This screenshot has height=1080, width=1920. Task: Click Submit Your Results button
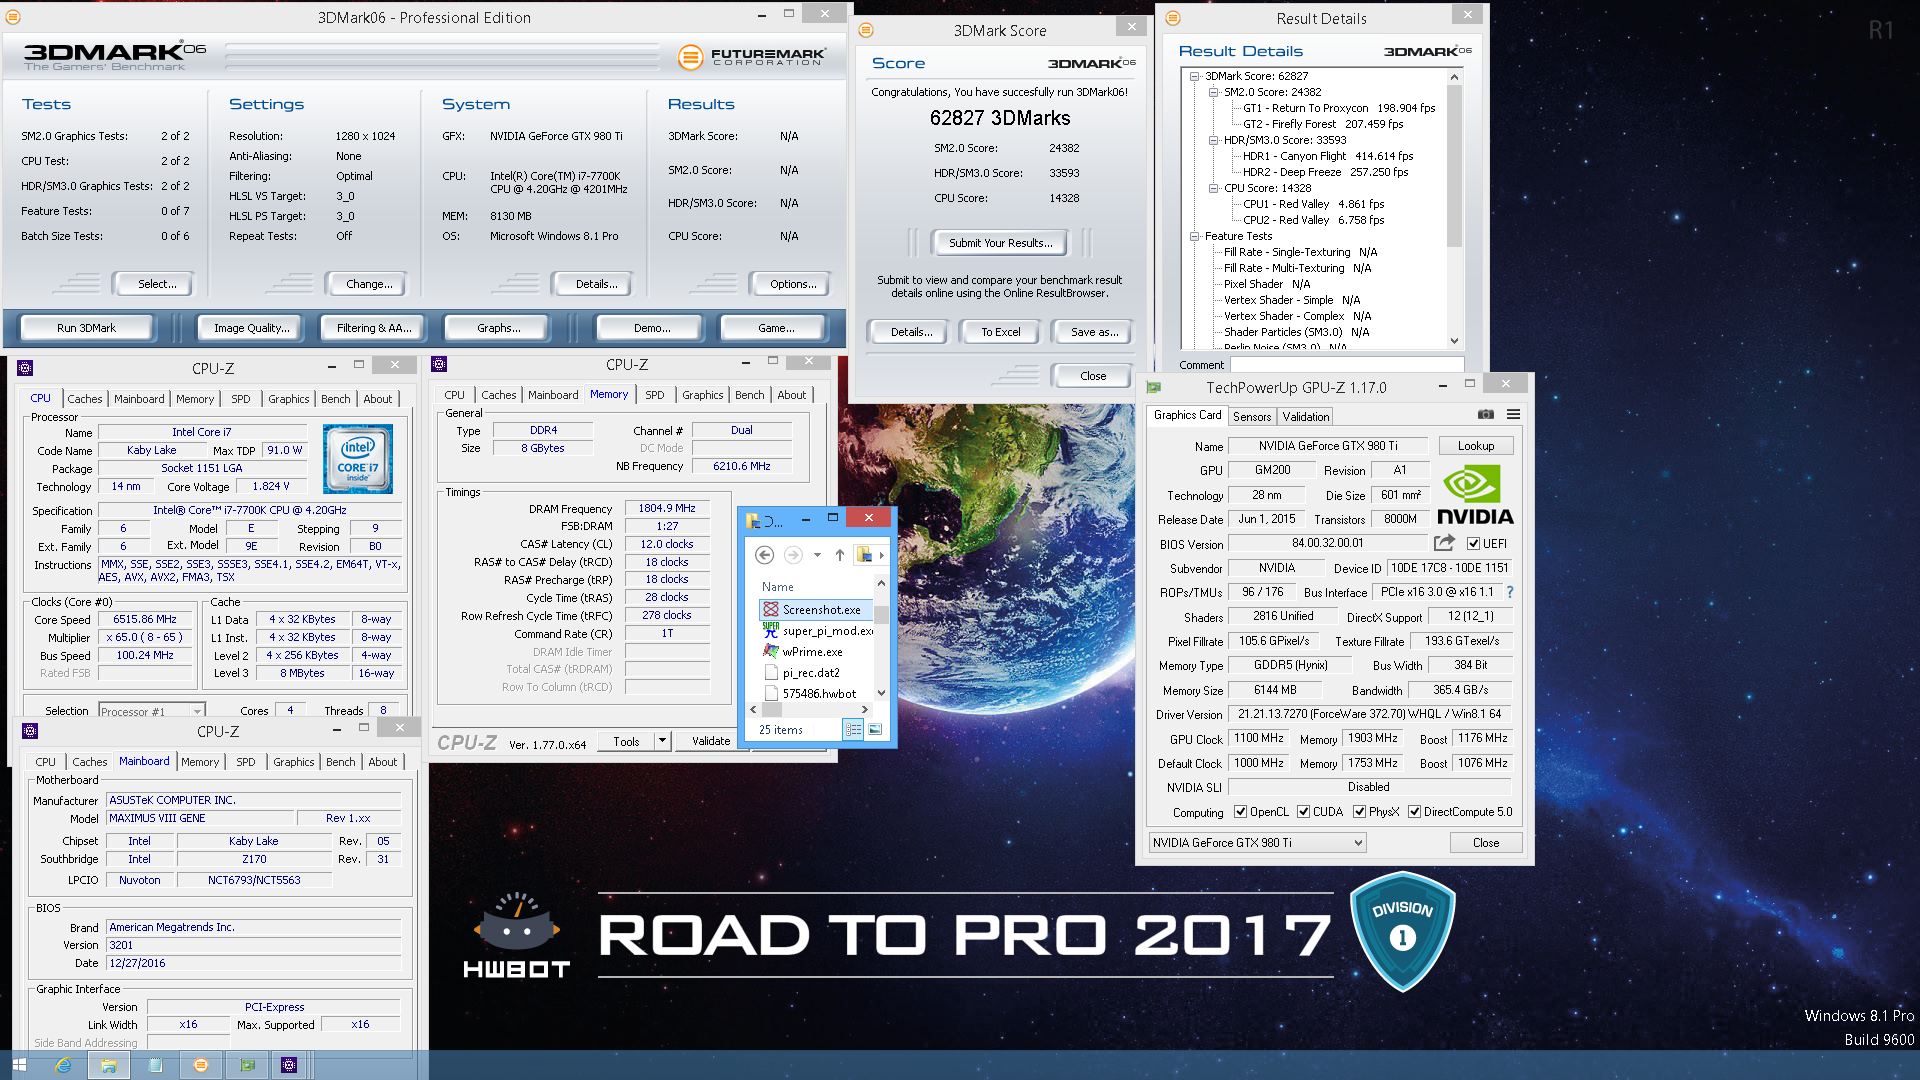1000,243
